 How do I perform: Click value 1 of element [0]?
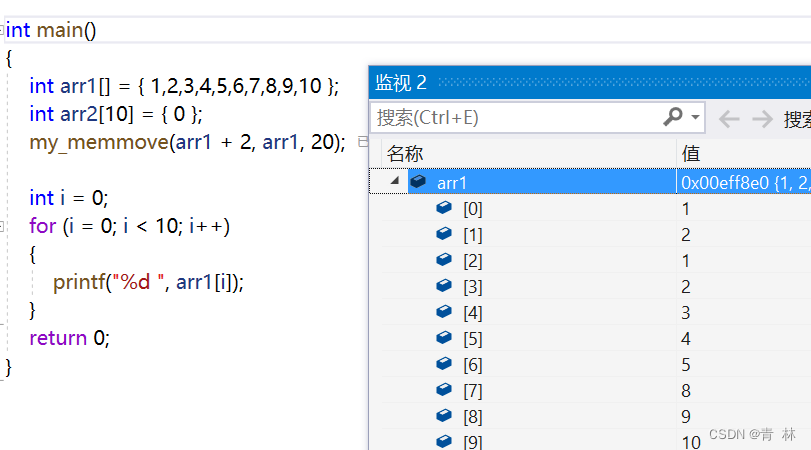[x=686, y=209]
